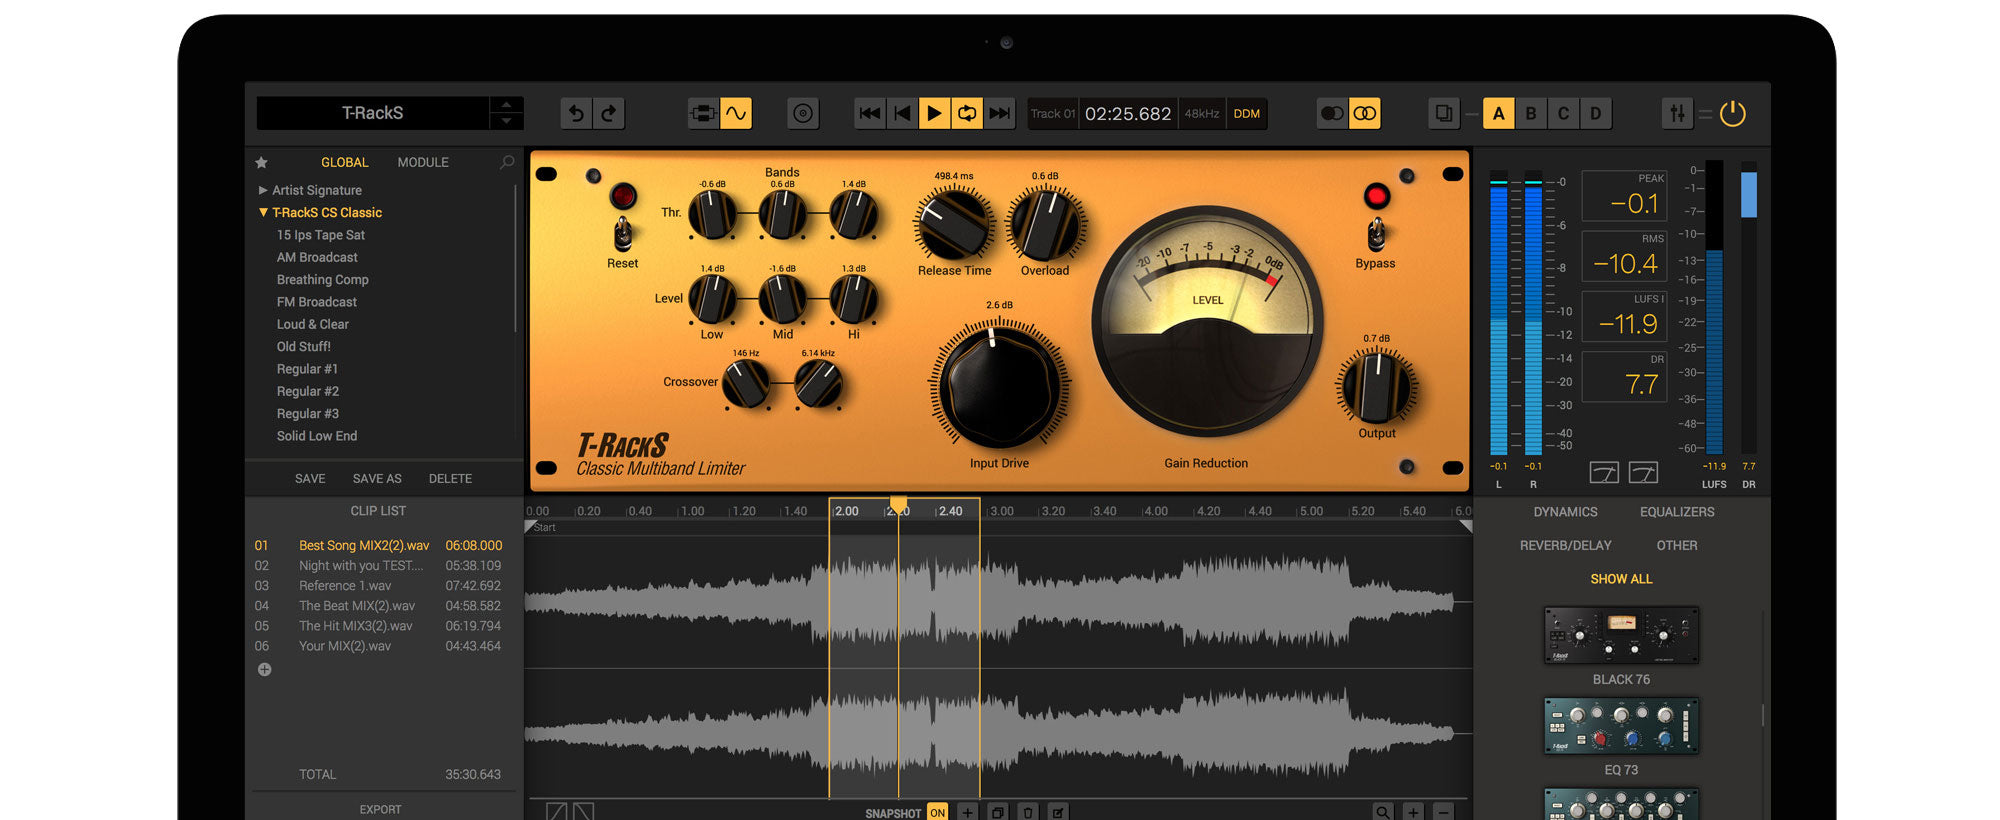
Task: Load the Loud & Clear preset
Action: coord(313,324)
